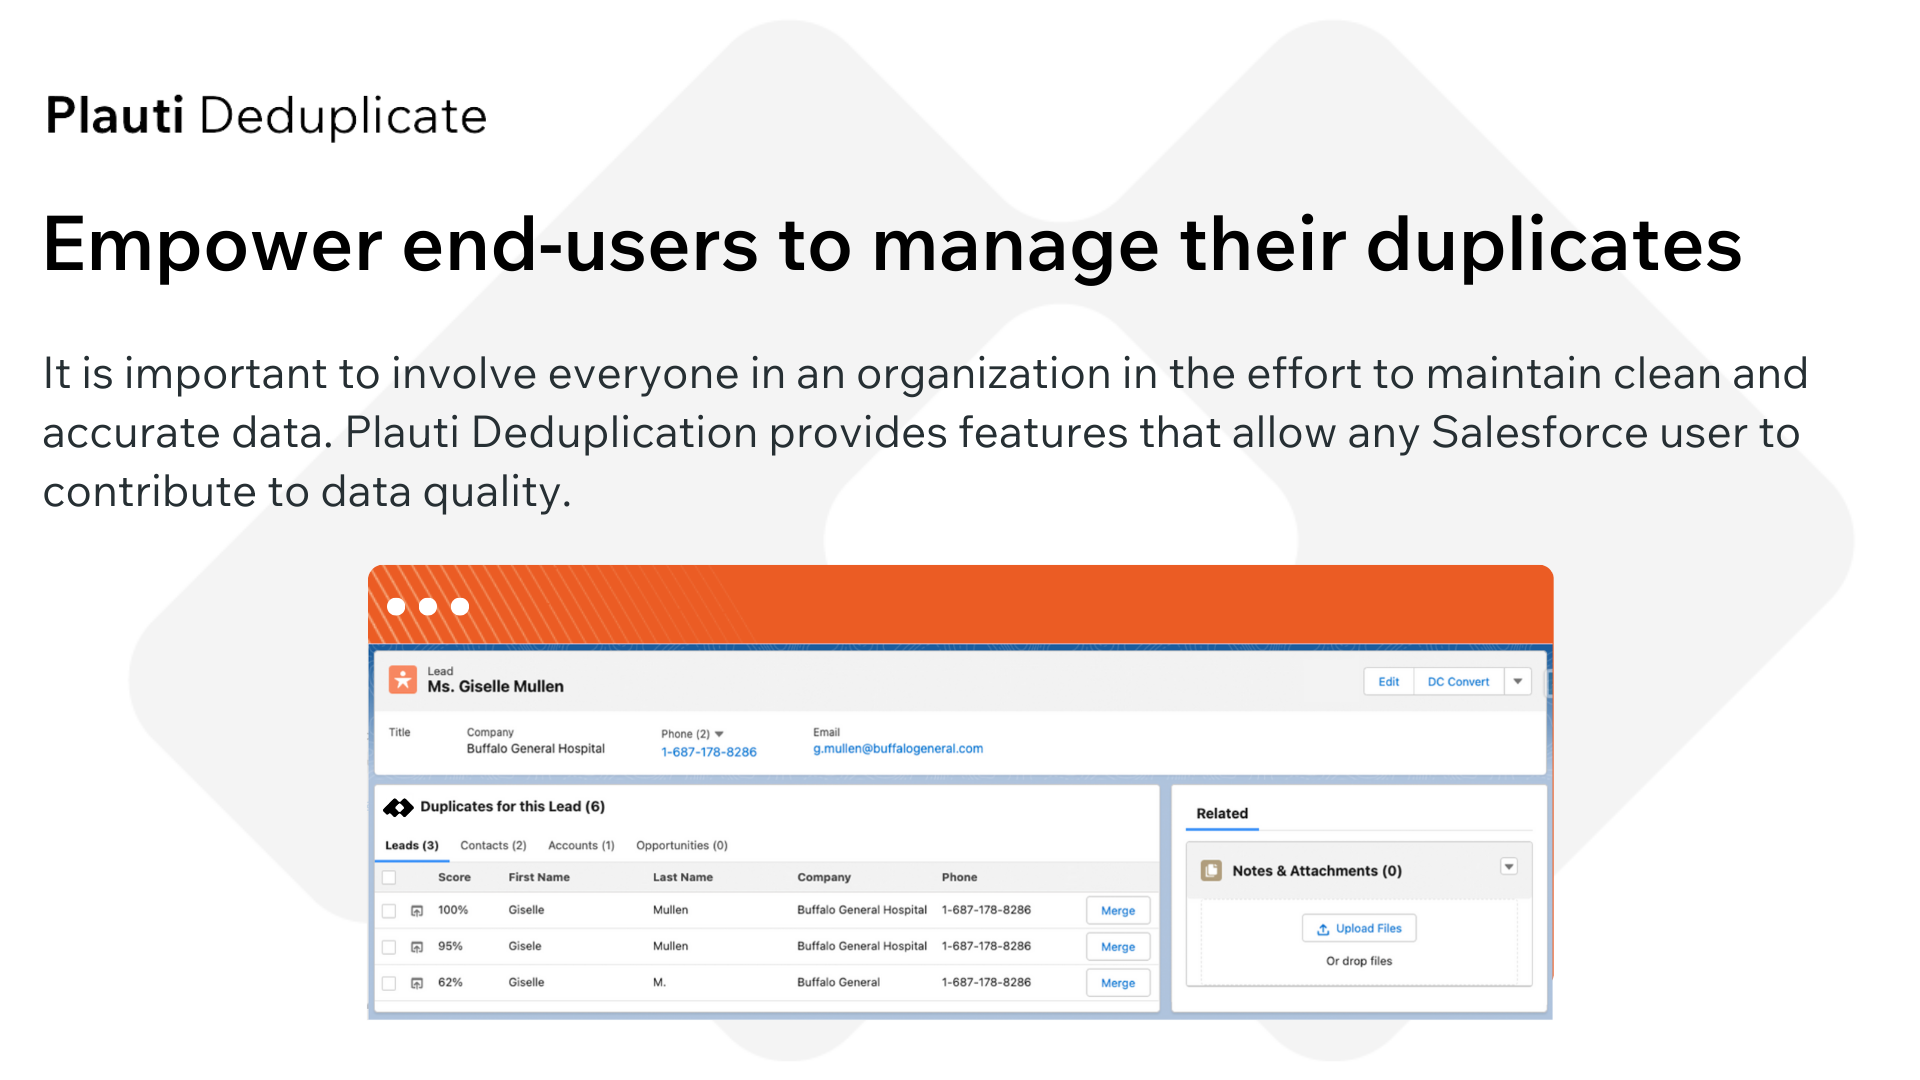This screenshot has height=1080, width=1920.
Task: Click the row icon next to the 100% score
Action: (417, 911)
